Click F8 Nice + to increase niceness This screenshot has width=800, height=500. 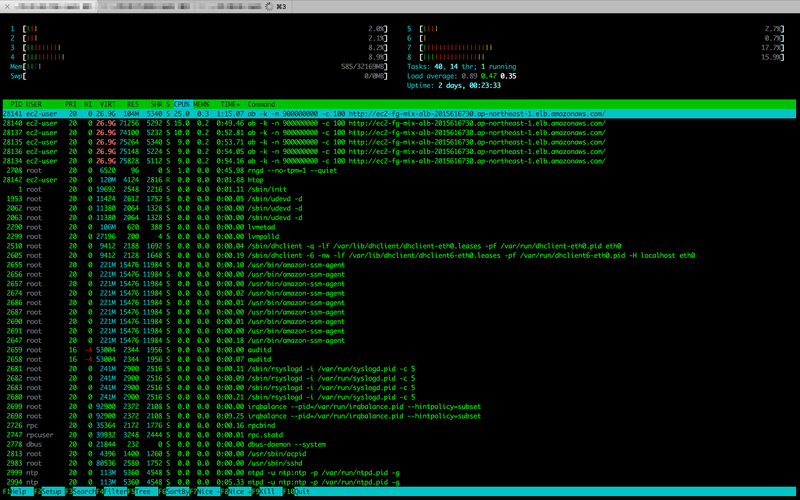237,492
